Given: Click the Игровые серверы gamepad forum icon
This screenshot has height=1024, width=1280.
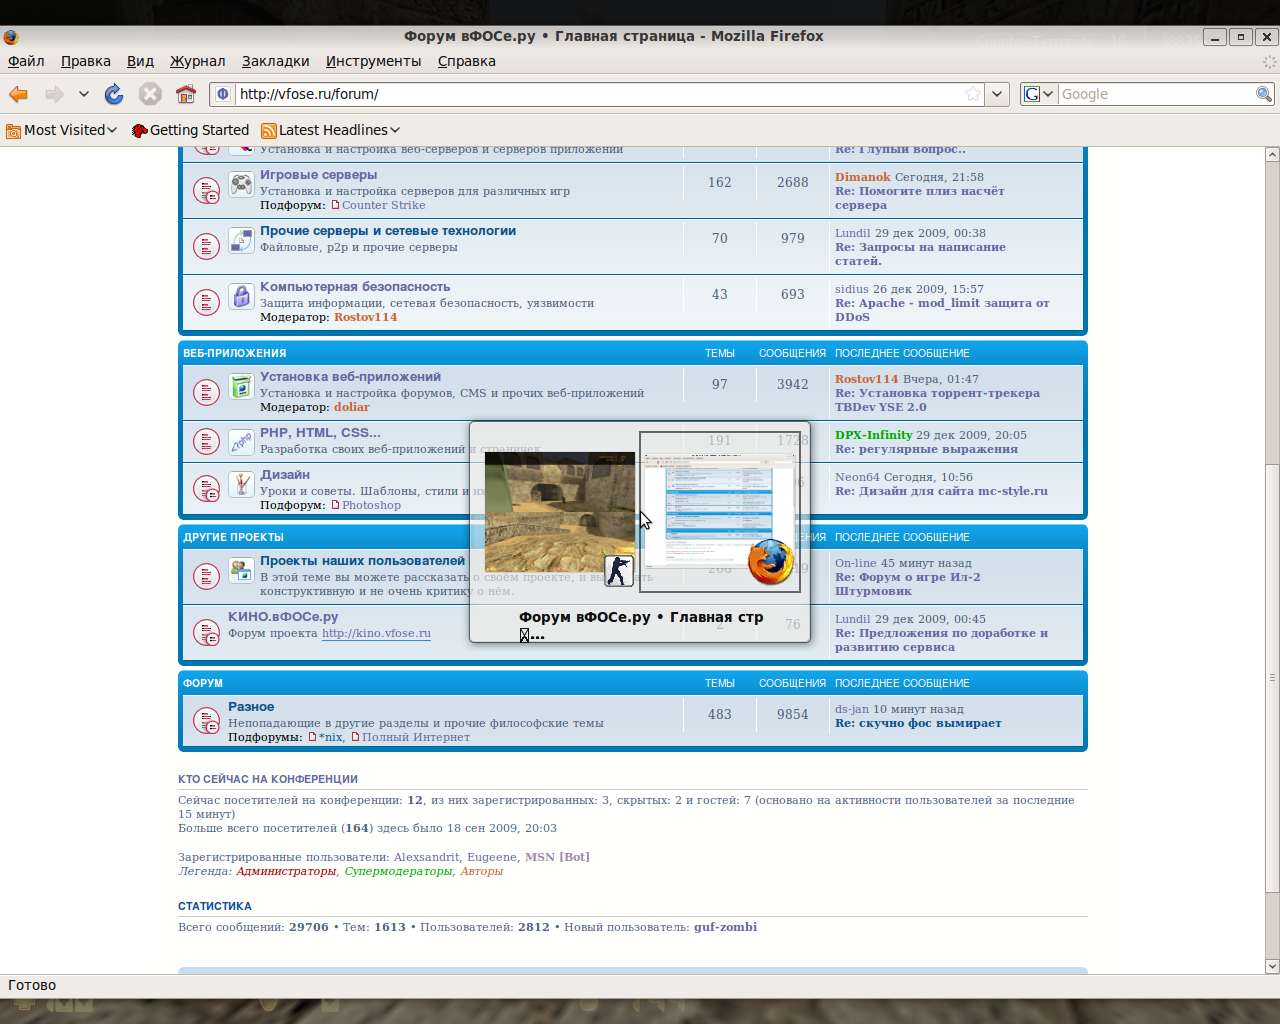Looking at the screenshot, I should [x=241, y=184].
